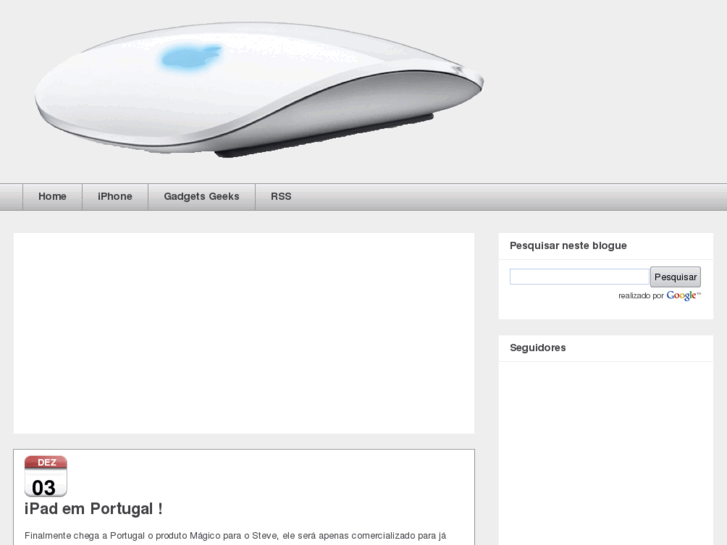Focus the blog search text field

pyautogui.click(x=579, y=277)
